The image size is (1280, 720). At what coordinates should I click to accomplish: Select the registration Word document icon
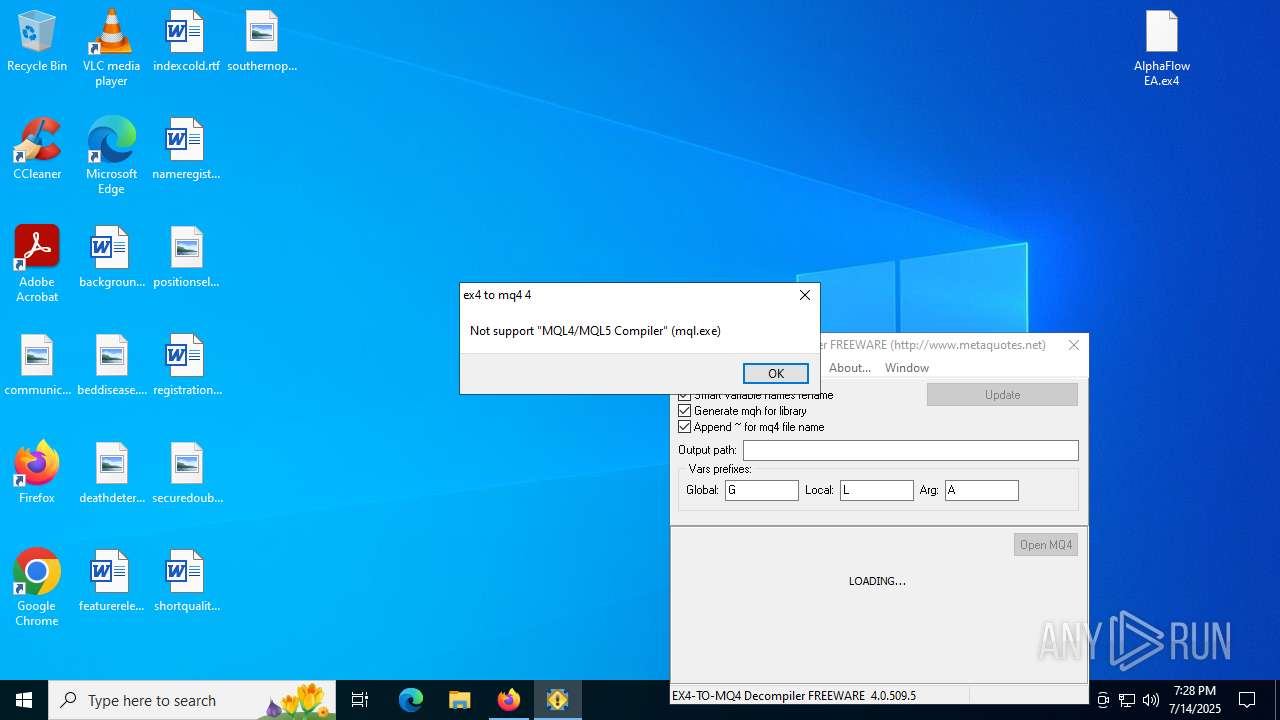(186, 366)
